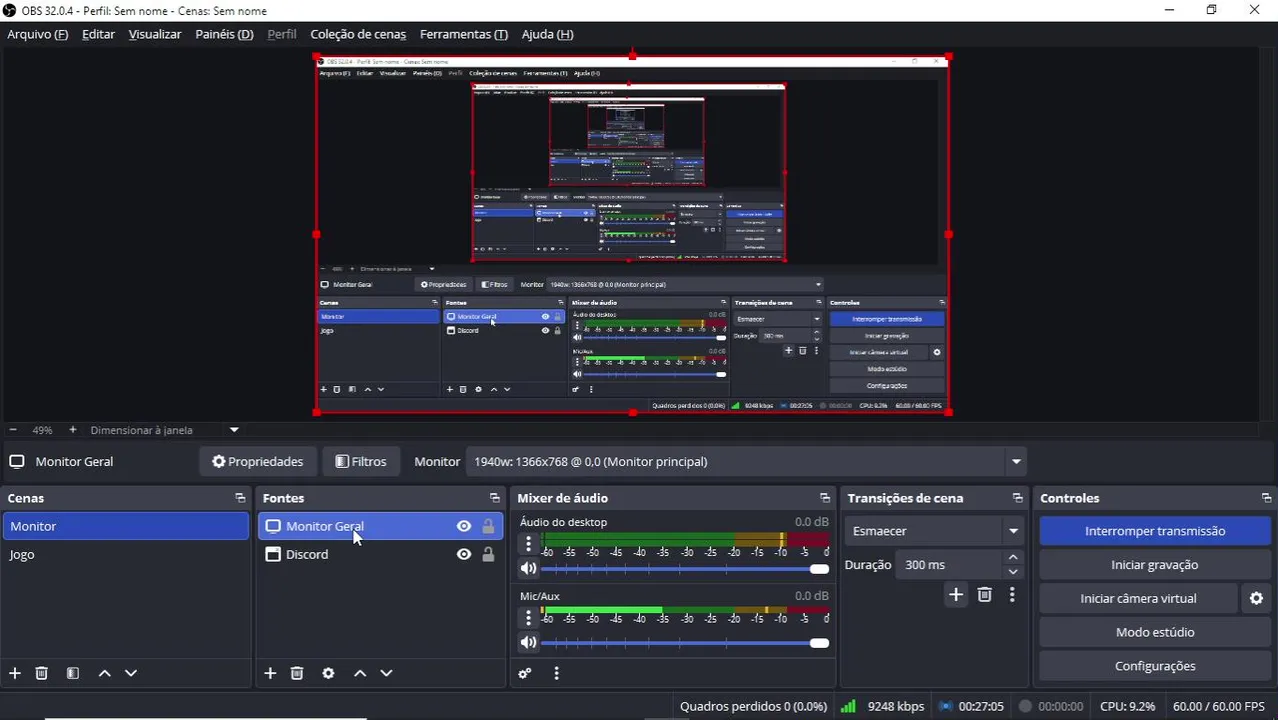Add a new scene with plus icon

click(x=15, y=673)
